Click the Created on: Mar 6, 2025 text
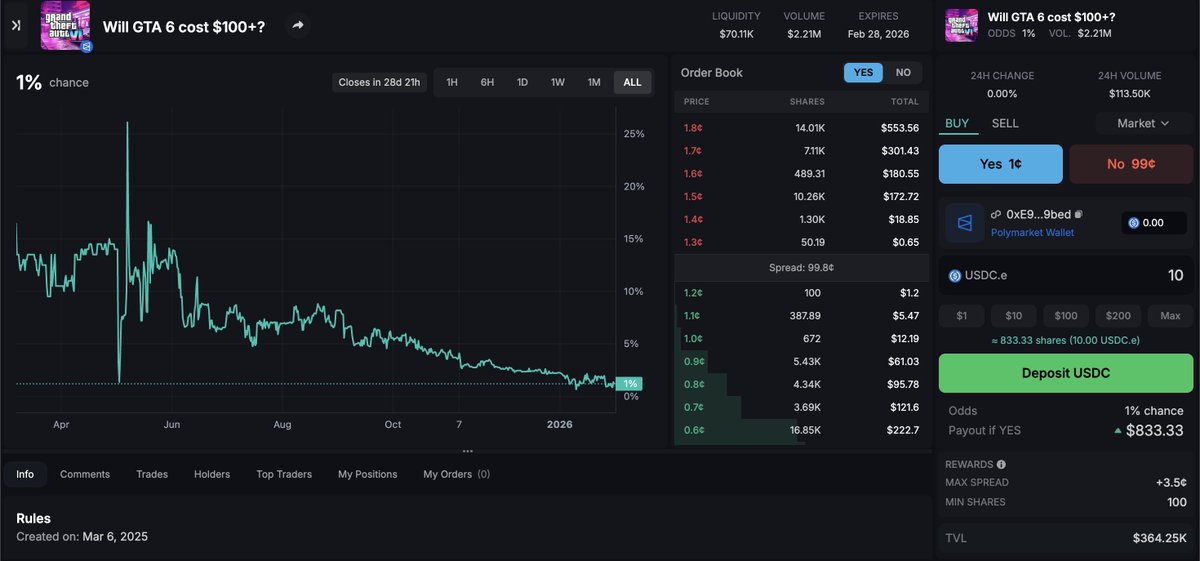 click(x=82, y=537)
